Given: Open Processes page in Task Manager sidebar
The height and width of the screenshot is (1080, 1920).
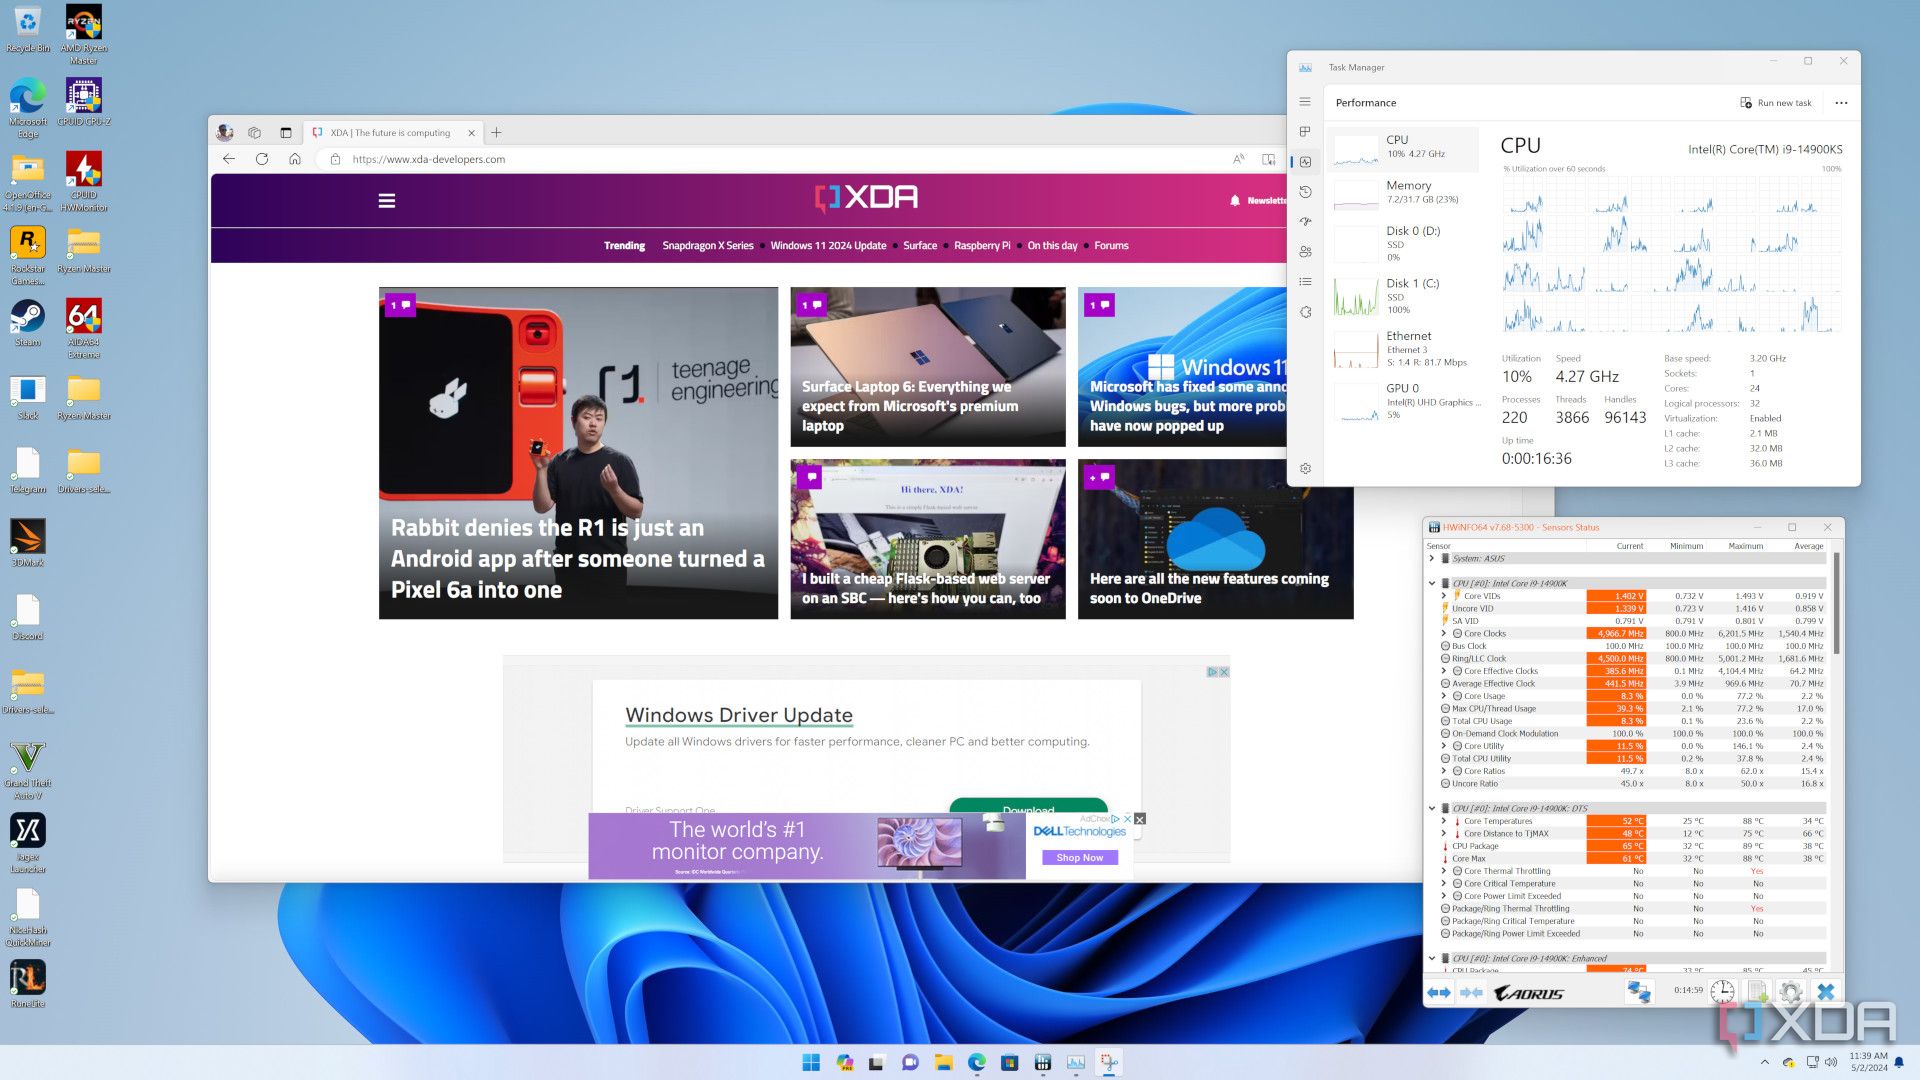Looking at the screenshot, I should [x=1305, y=132].
